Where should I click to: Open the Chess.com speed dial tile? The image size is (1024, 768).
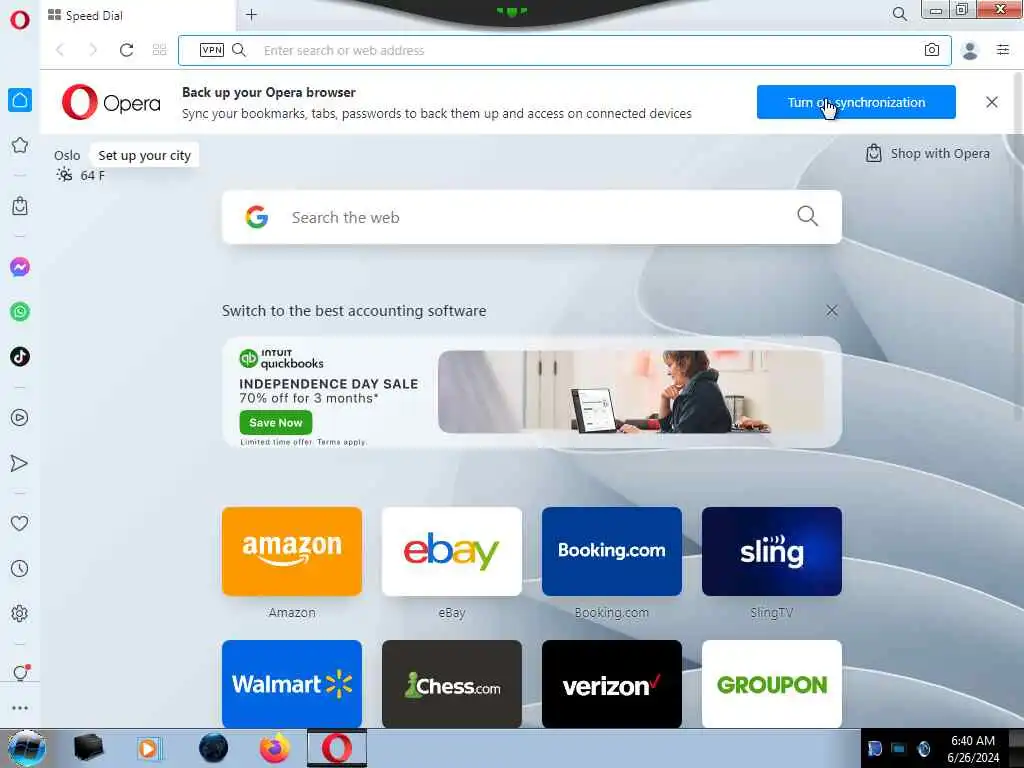pyautogui.click(x=452, y=684)
